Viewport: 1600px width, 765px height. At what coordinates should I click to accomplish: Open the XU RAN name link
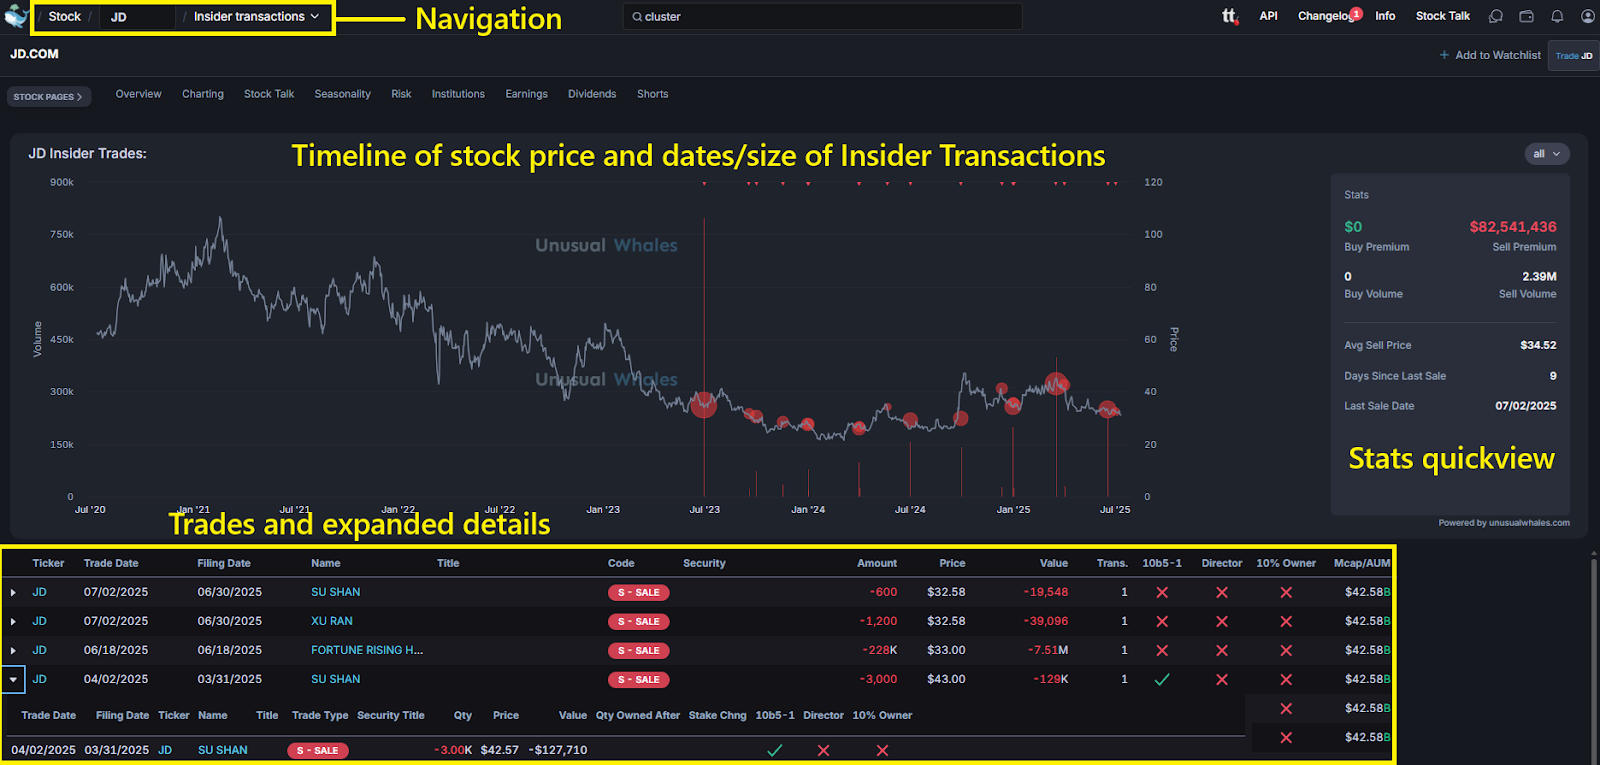(x=331, y=621)
